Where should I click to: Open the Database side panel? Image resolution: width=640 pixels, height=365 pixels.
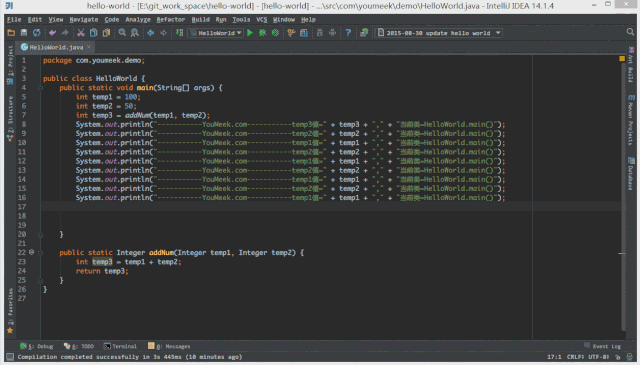631,173
